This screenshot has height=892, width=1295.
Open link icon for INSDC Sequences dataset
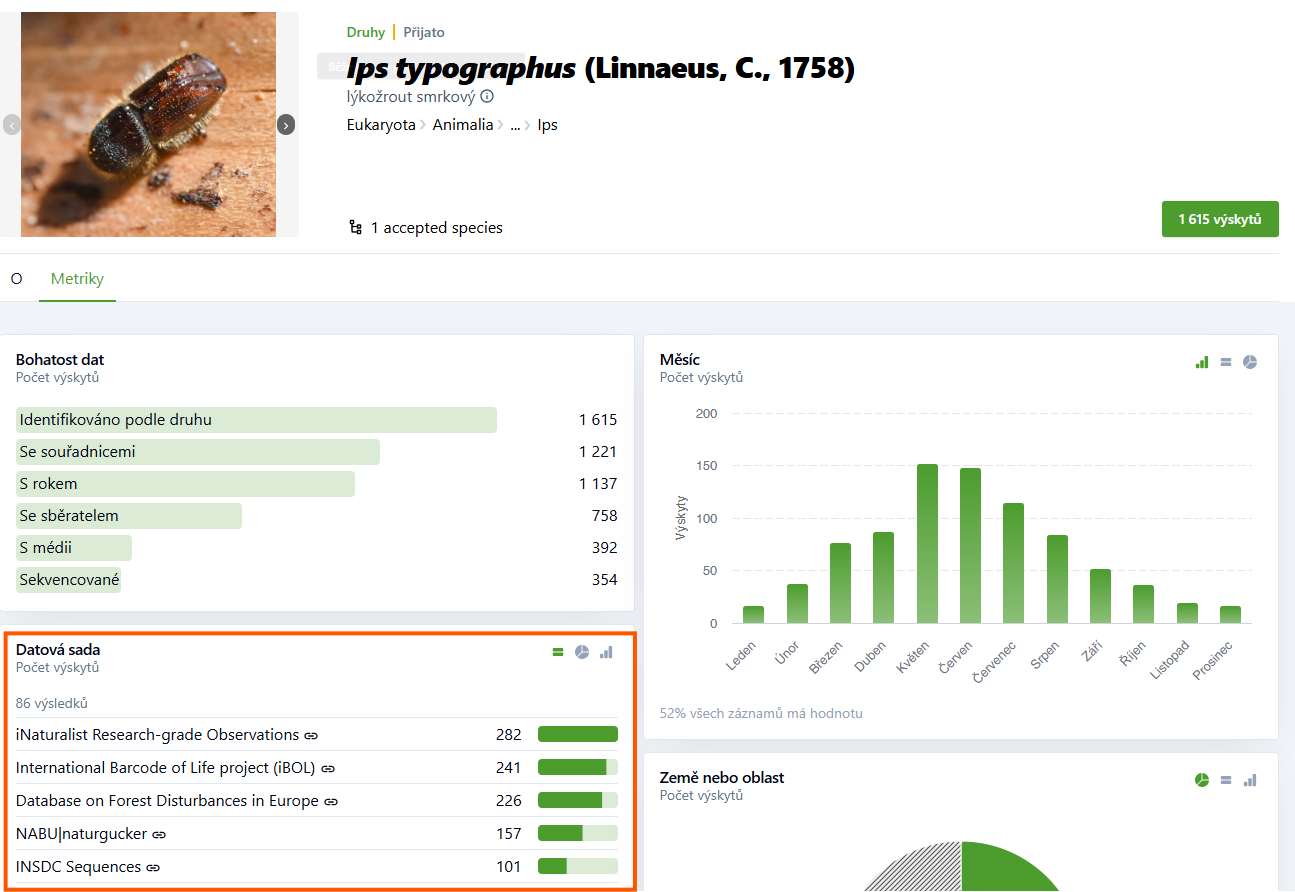point(153,867)
